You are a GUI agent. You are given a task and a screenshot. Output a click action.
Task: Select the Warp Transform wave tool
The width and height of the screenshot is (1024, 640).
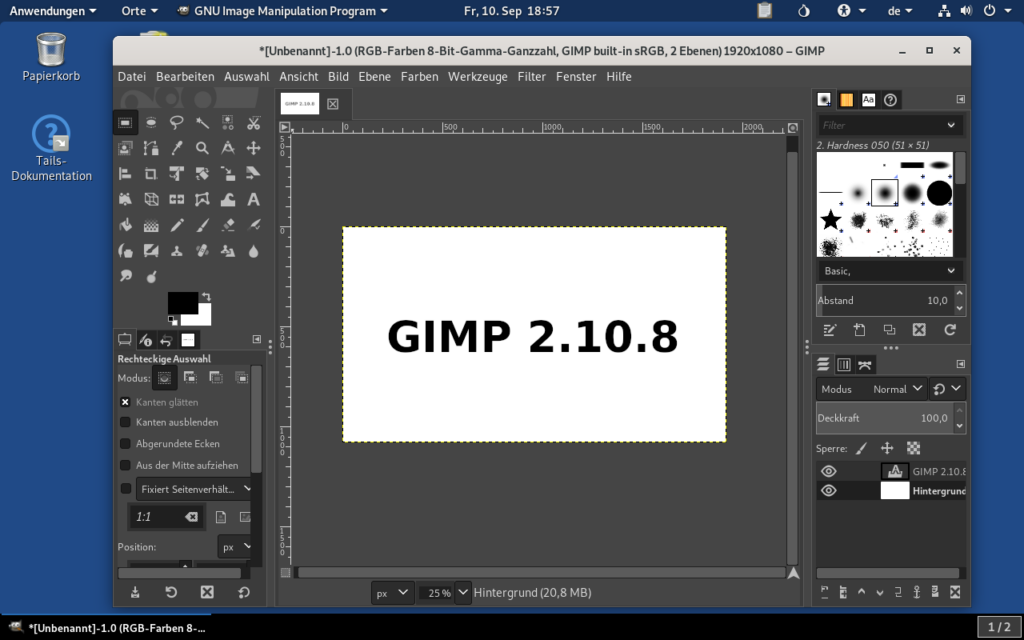point(228,199)
